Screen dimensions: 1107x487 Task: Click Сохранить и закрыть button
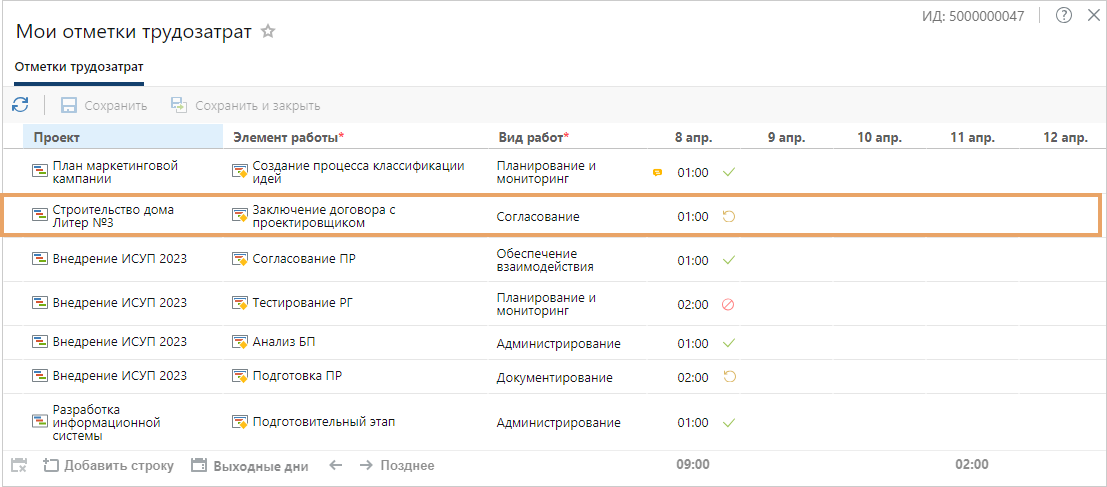tap(245, 105)
